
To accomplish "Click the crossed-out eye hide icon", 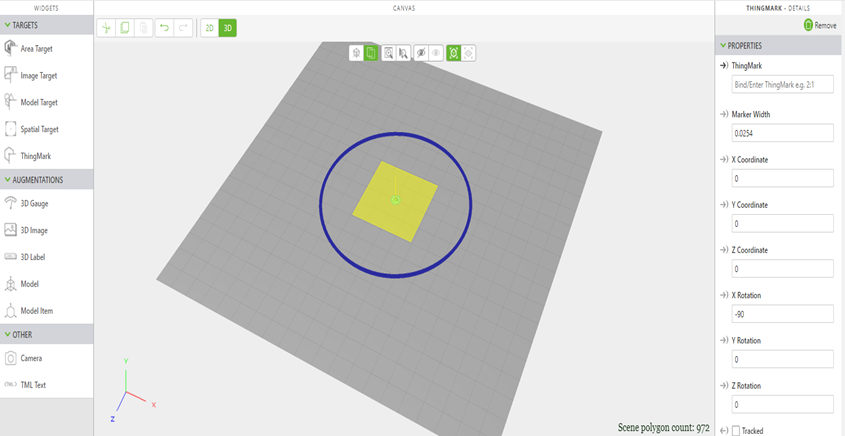I will click(x=421, y=53).
